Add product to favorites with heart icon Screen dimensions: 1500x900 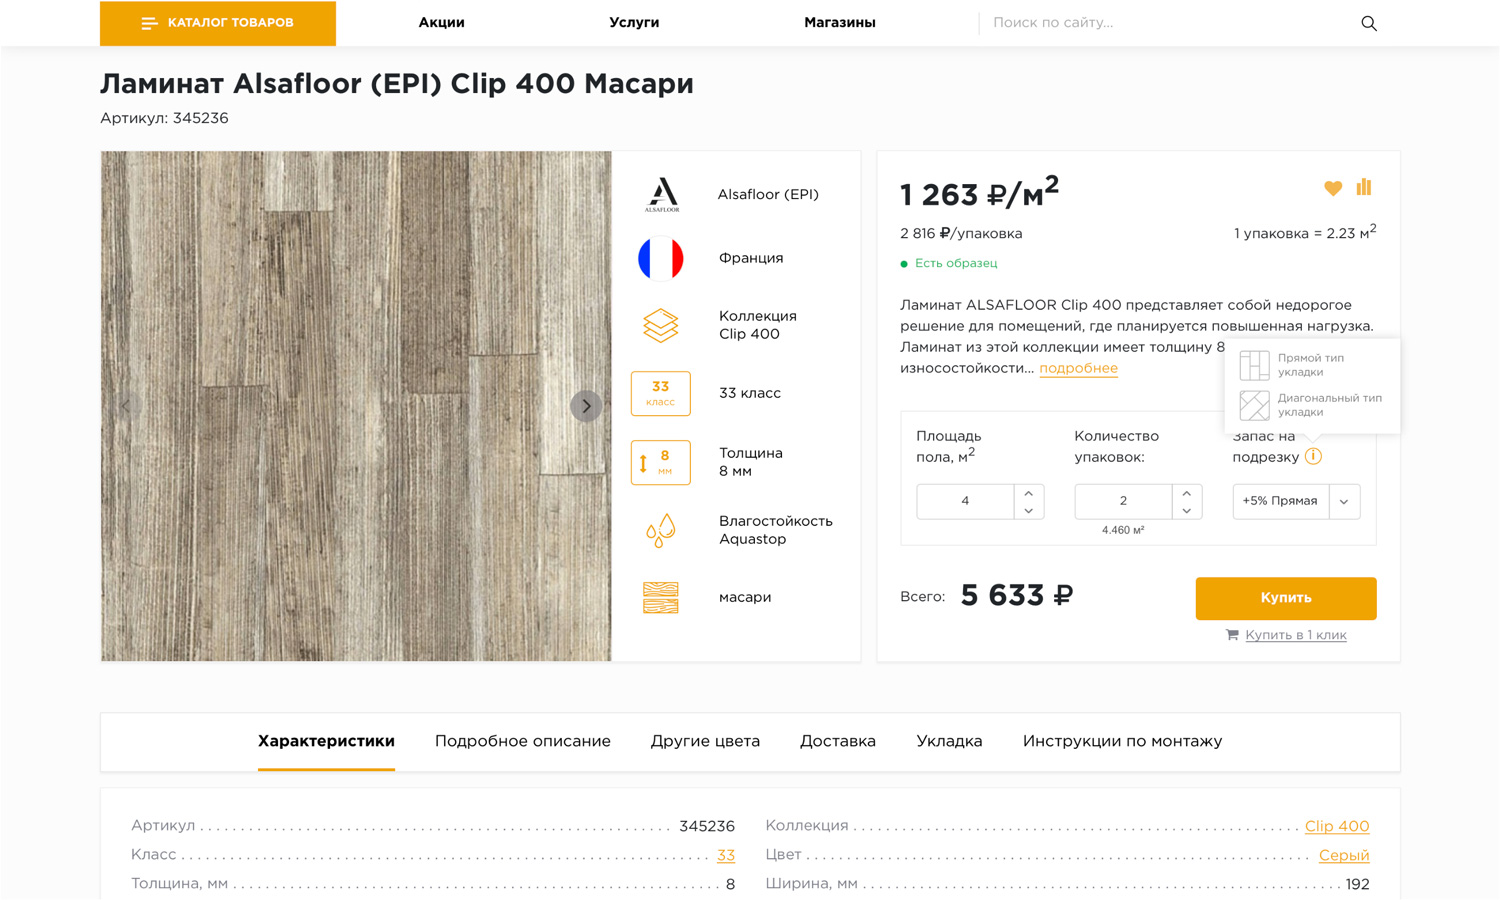(1332, 188)
